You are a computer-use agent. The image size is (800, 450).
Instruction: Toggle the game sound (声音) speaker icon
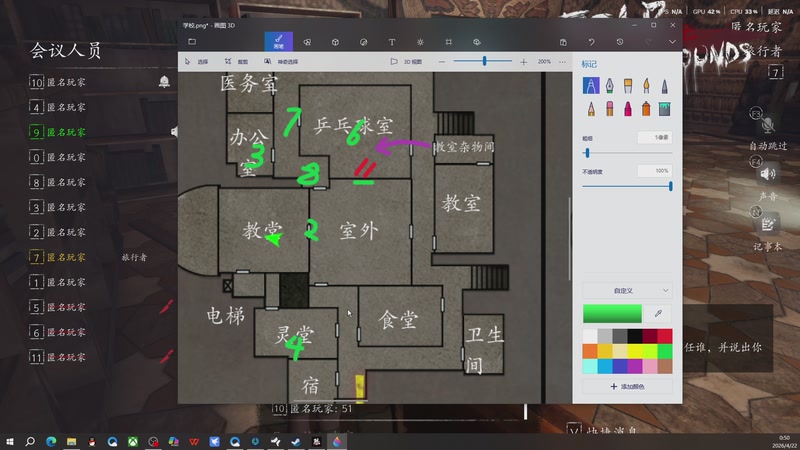767,174
